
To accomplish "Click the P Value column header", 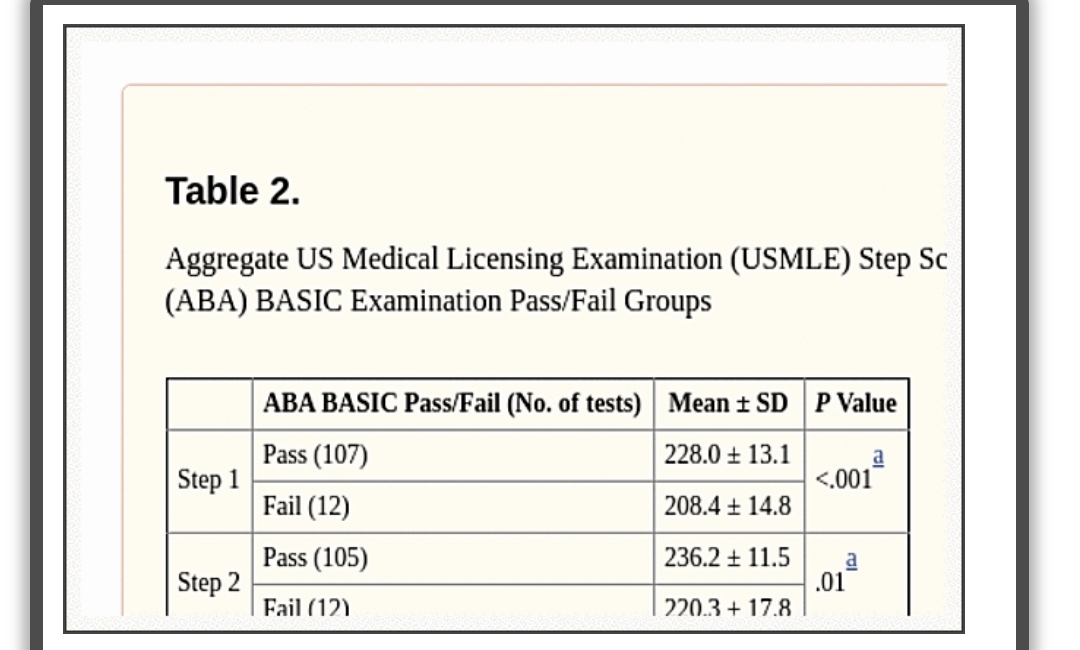I will click(856, 403).
